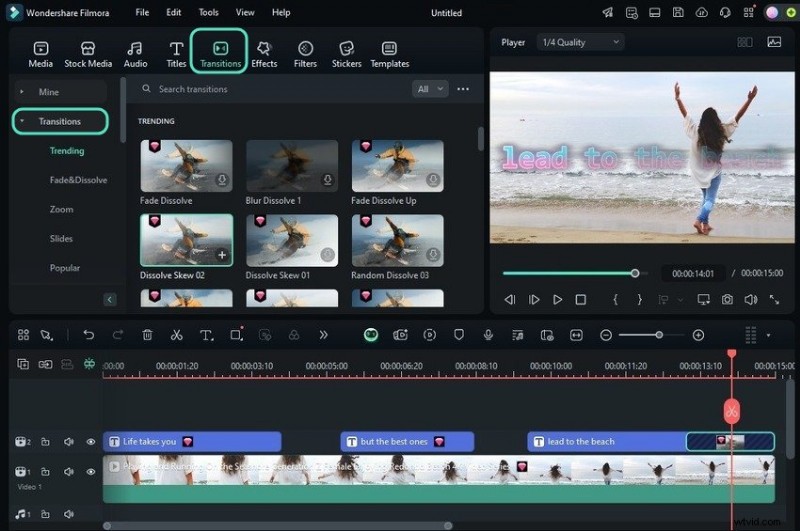Open the View menu
800x531 pixels.
[245, 12]
